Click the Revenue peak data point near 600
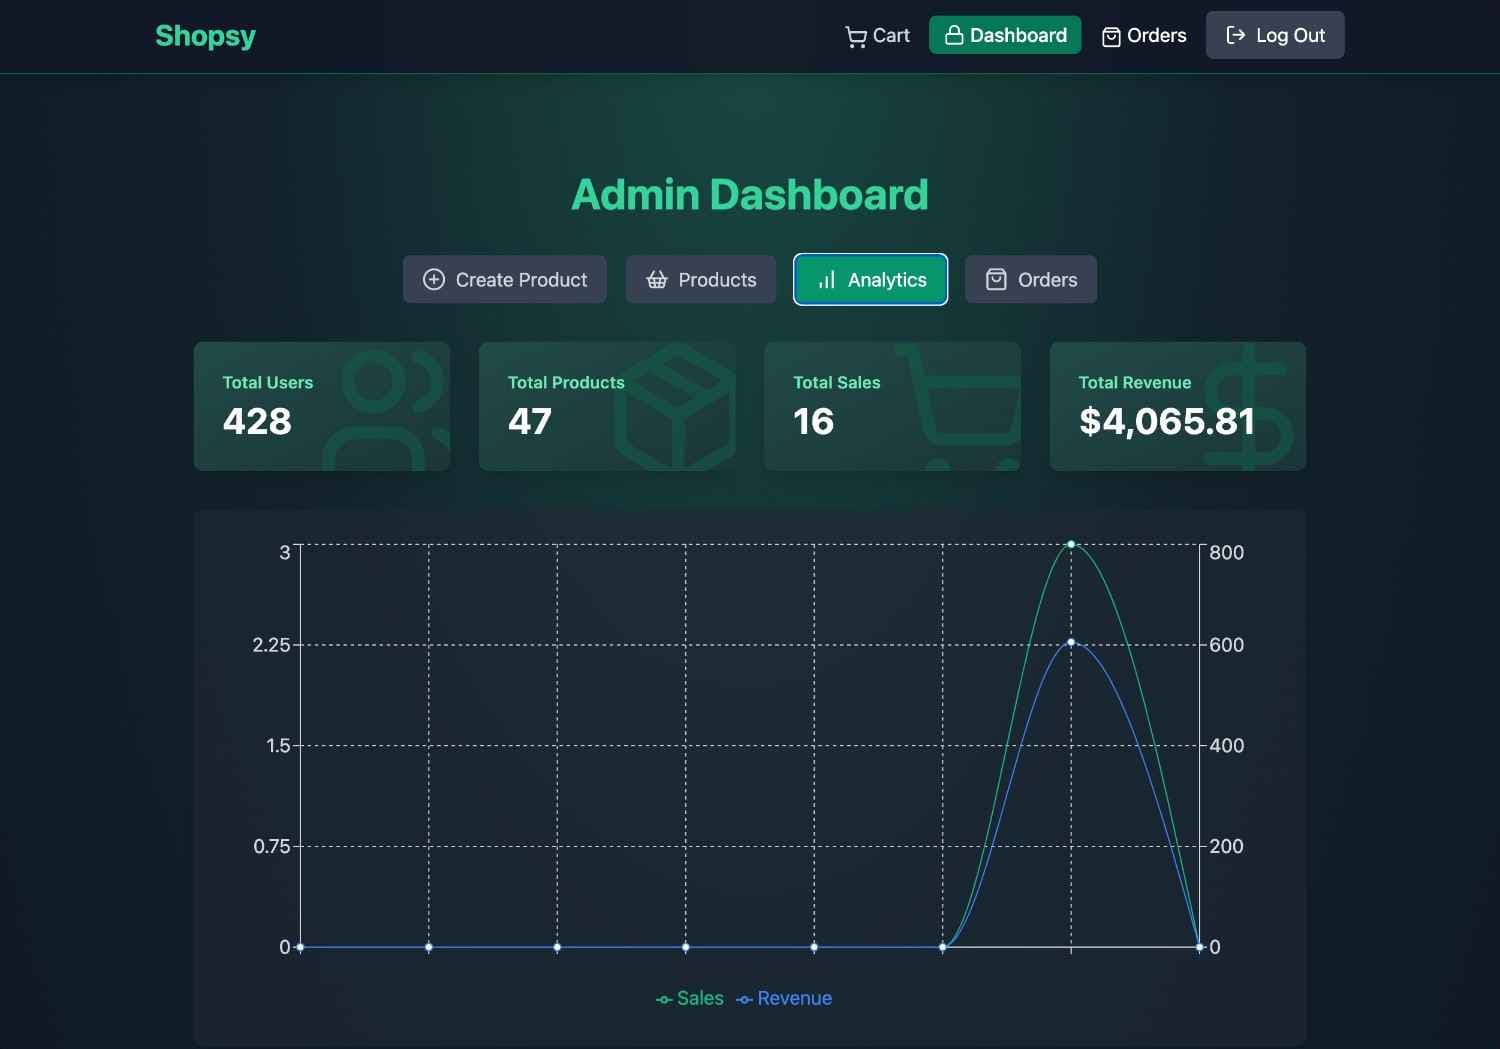This screenshot has width=1500, height=1049. pos(1071,642)
